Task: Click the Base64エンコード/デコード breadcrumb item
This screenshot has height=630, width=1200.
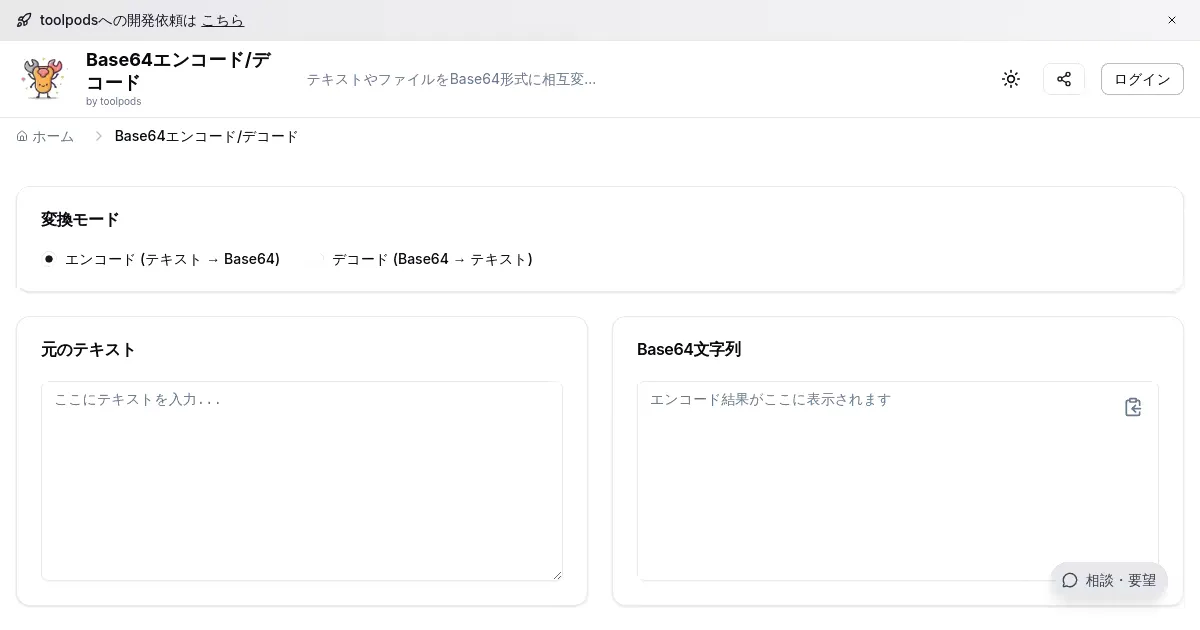Action: 206,136
